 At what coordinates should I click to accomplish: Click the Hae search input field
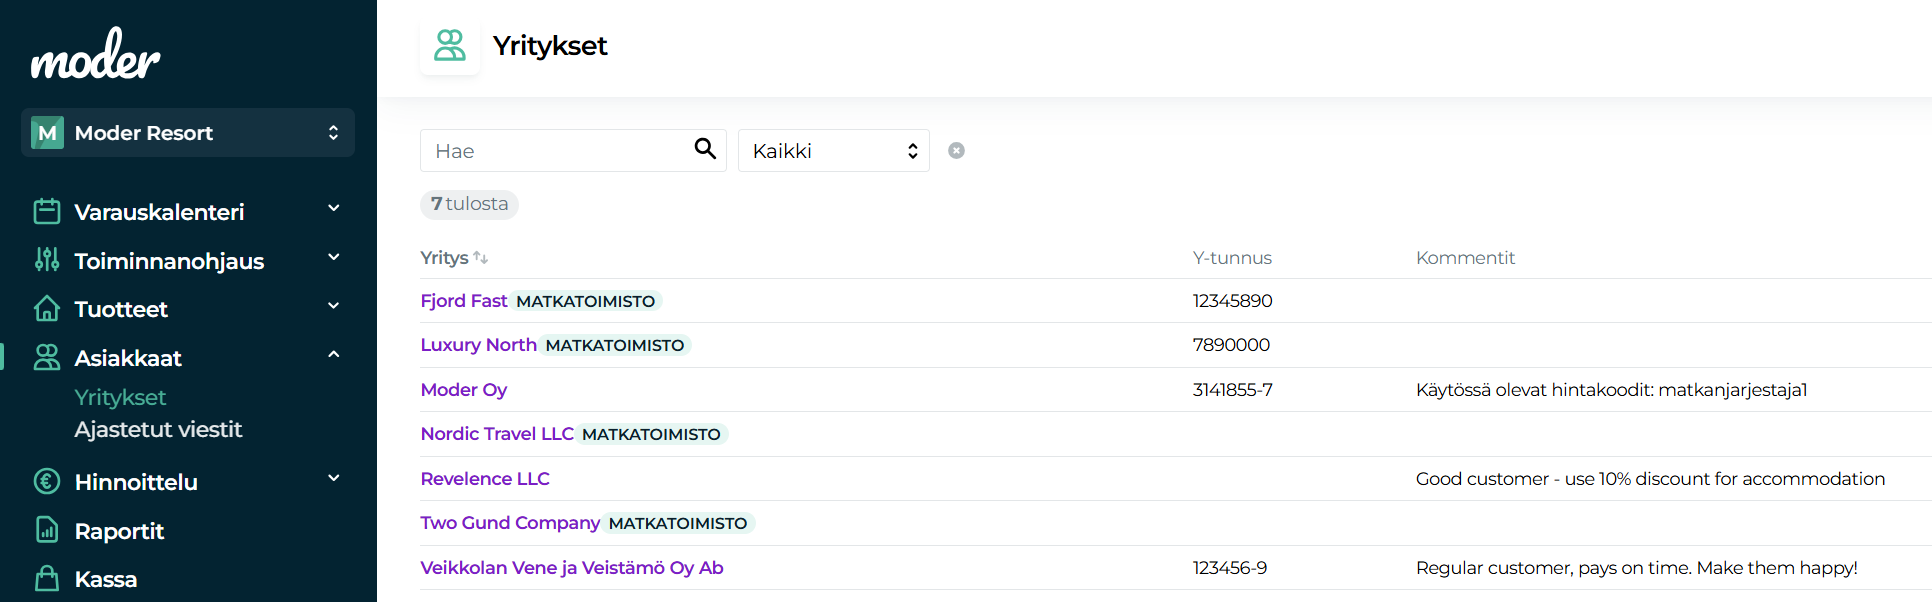[555, 151]
